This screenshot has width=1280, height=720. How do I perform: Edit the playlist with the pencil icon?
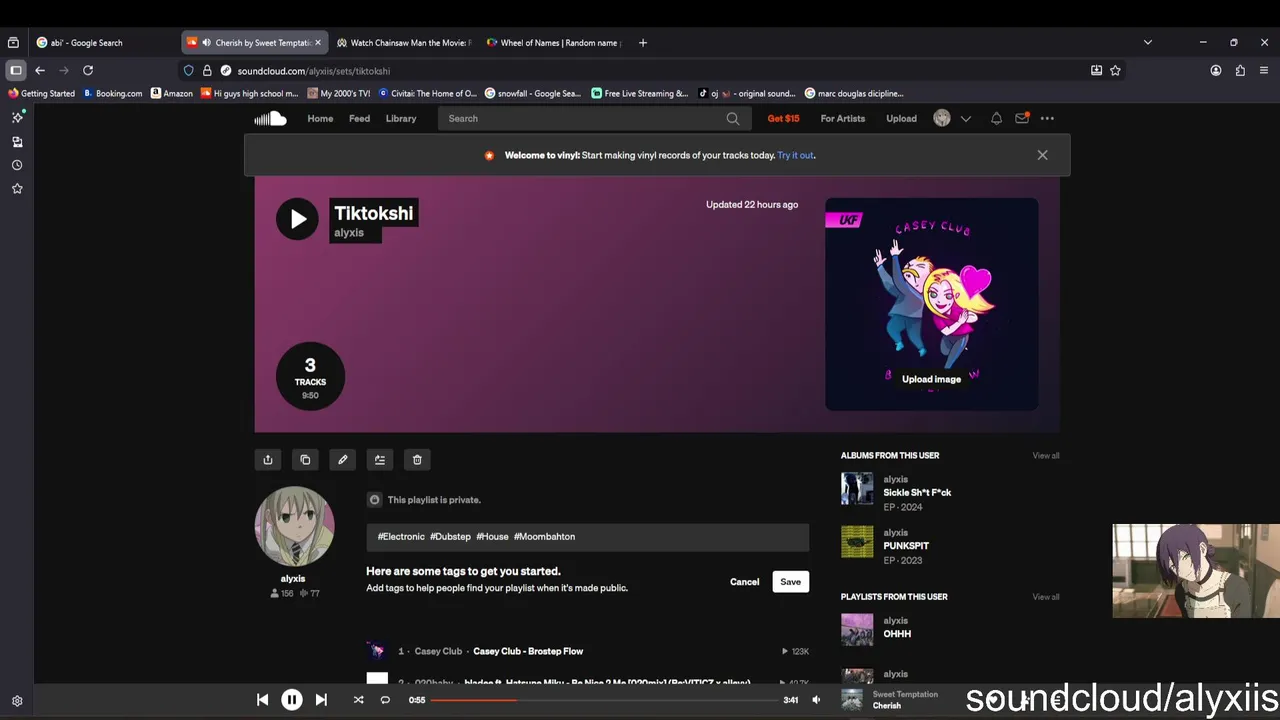(x=342, y=460)
